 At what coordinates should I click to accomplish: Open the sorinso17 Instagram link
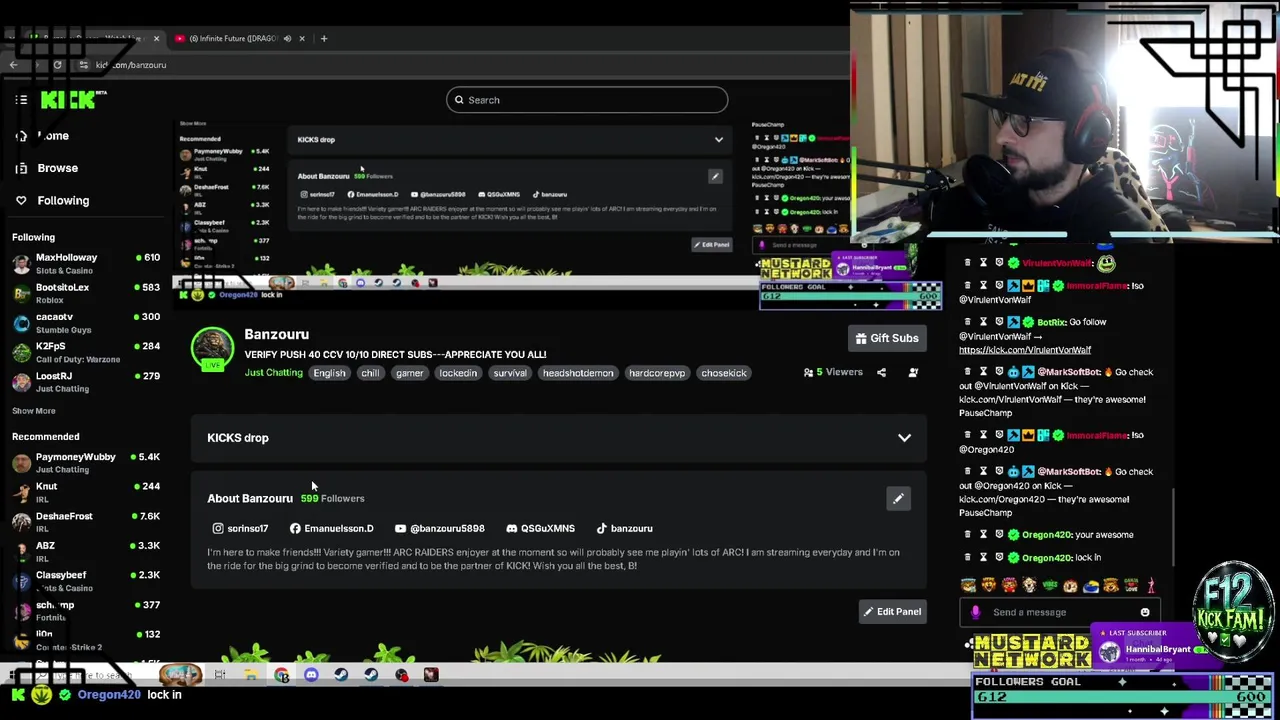point(240,528)
